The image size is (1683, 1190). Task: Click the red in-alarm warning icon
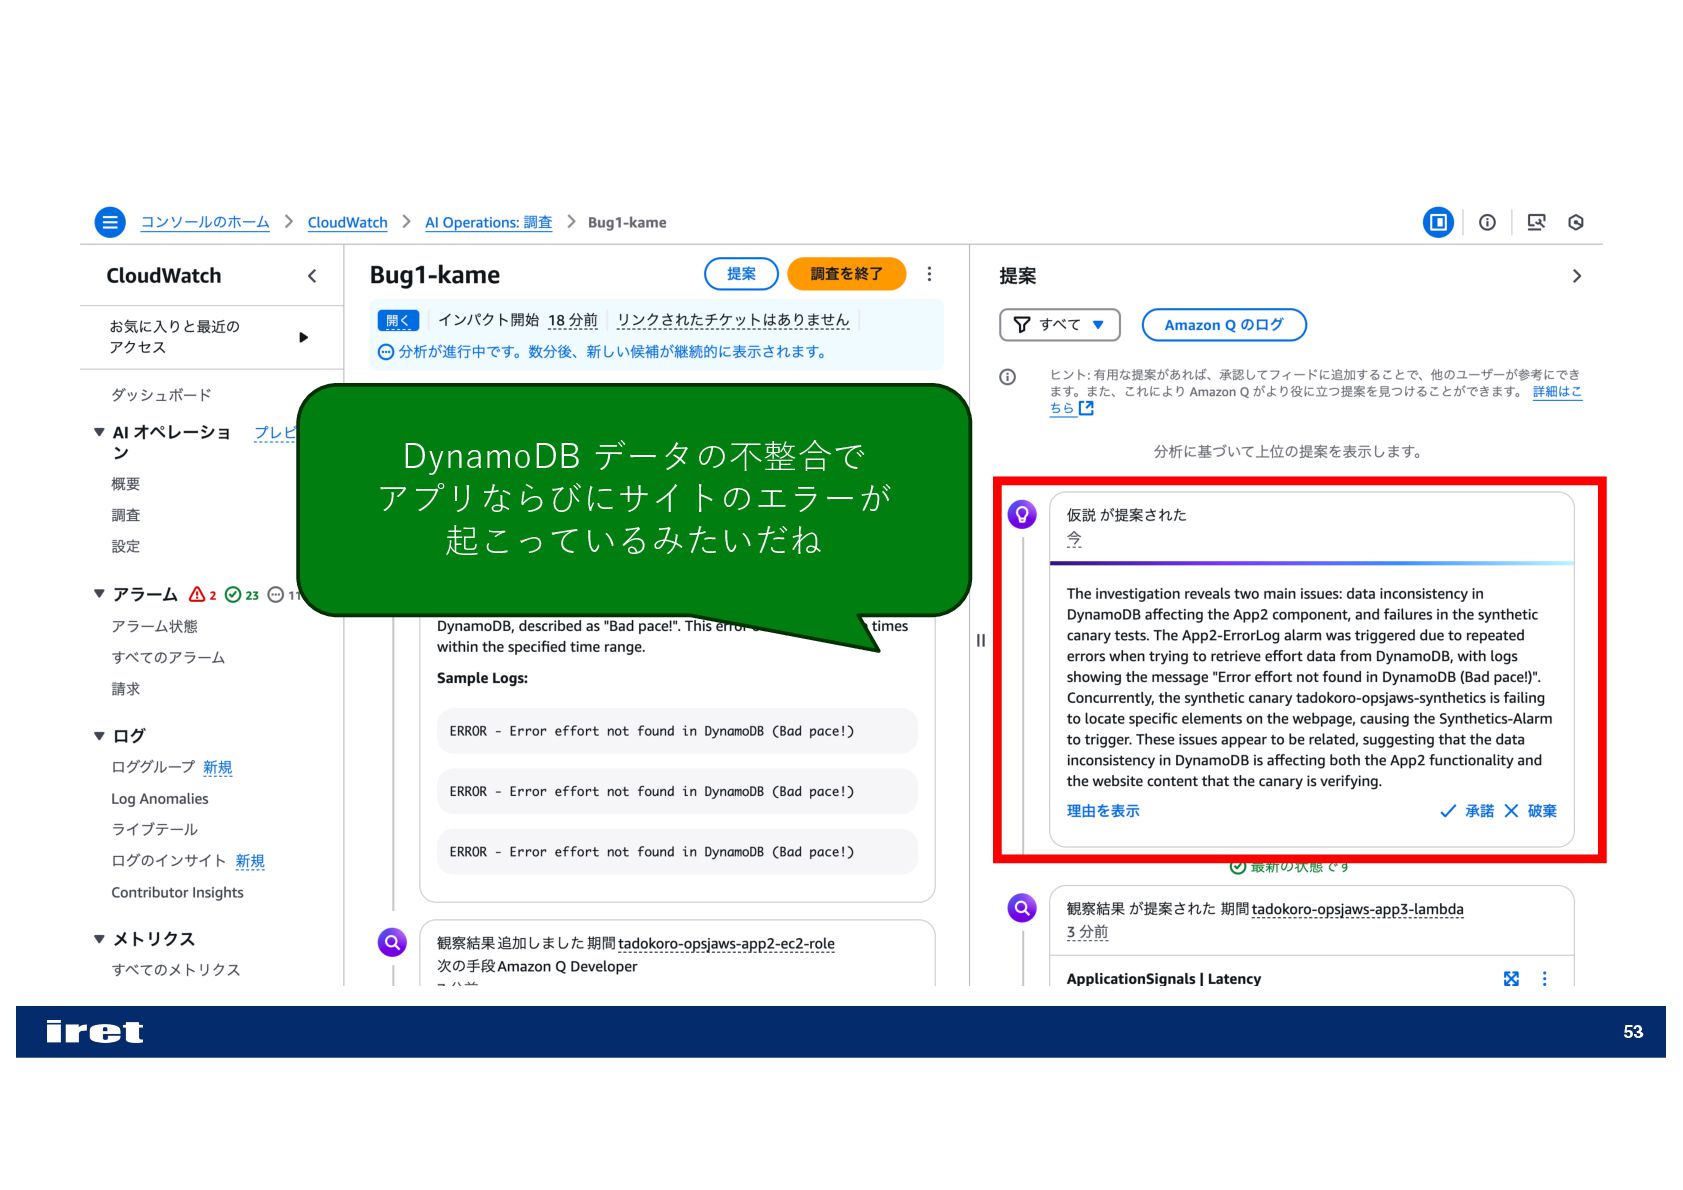click(x=198, y=594)
